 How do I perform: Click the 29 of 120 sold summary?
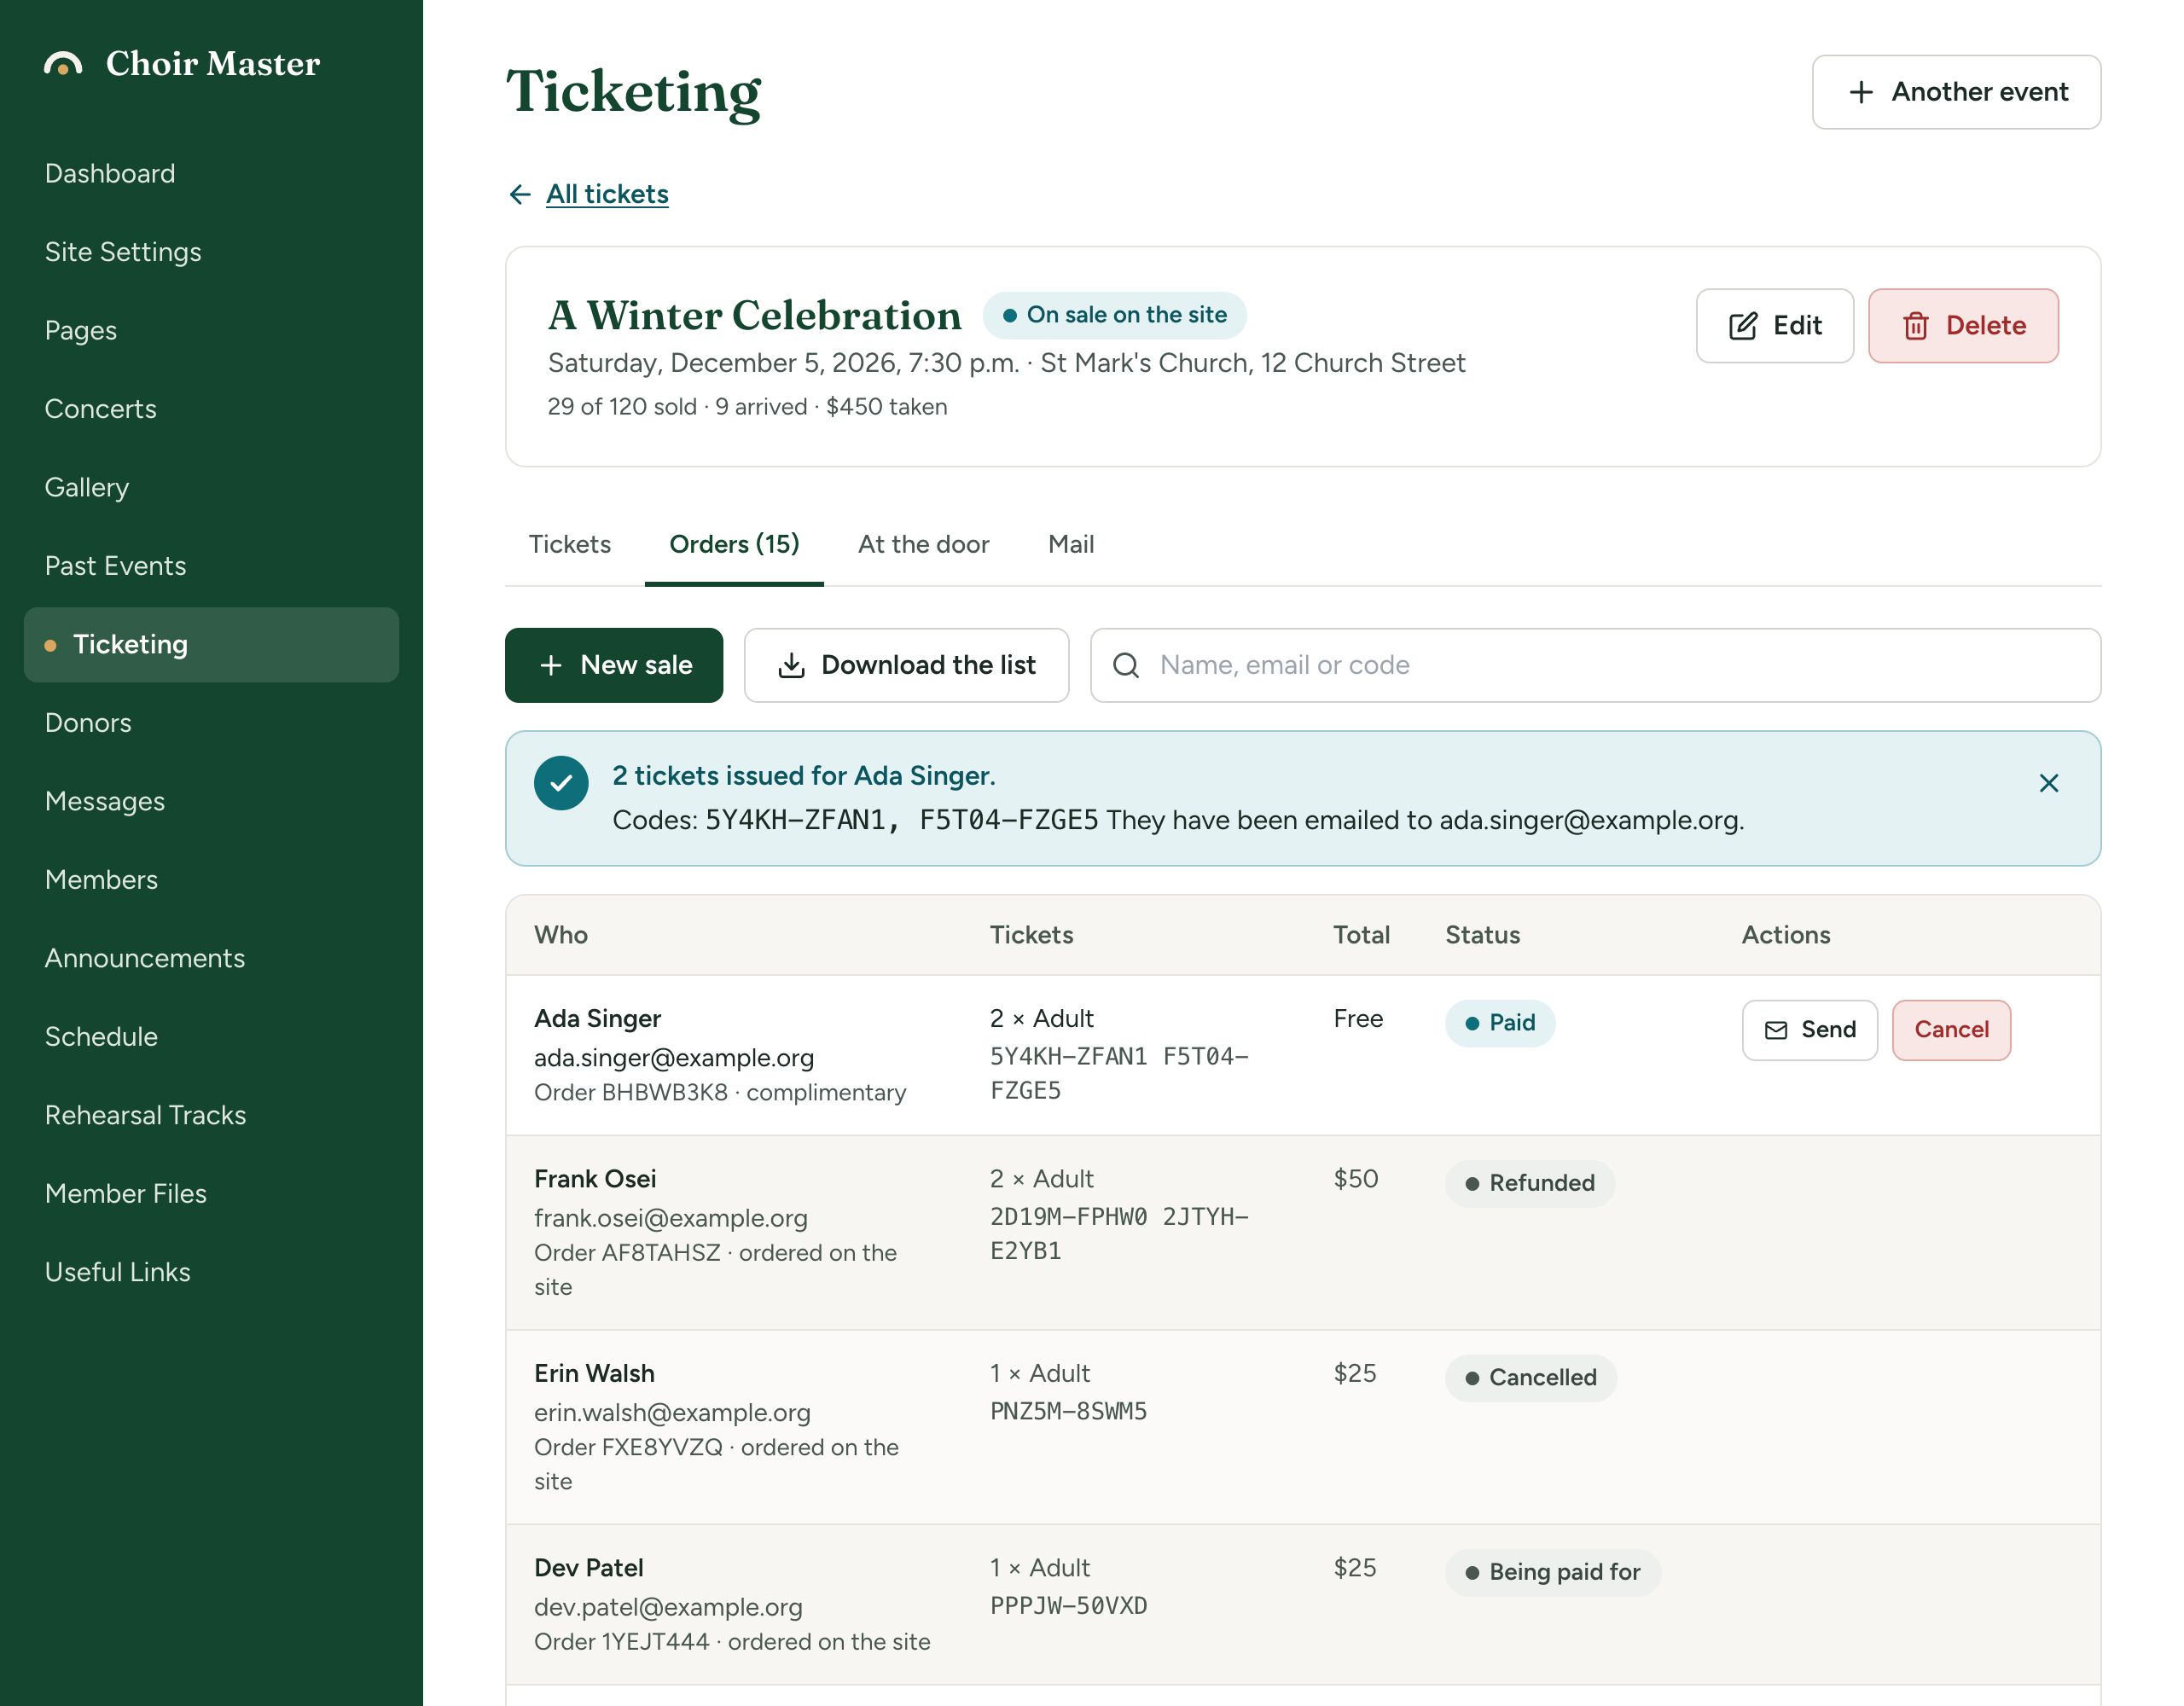click(747, 407)
